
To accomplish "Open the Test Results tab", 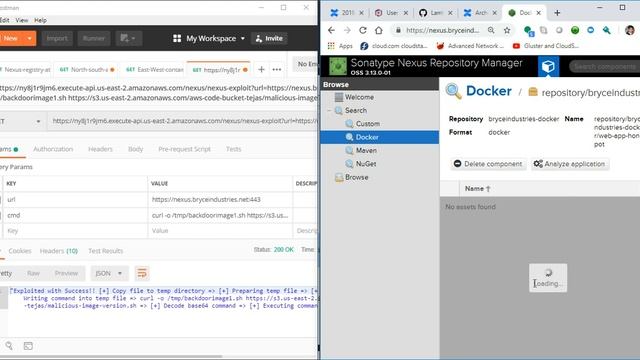I will pos(106,251).
